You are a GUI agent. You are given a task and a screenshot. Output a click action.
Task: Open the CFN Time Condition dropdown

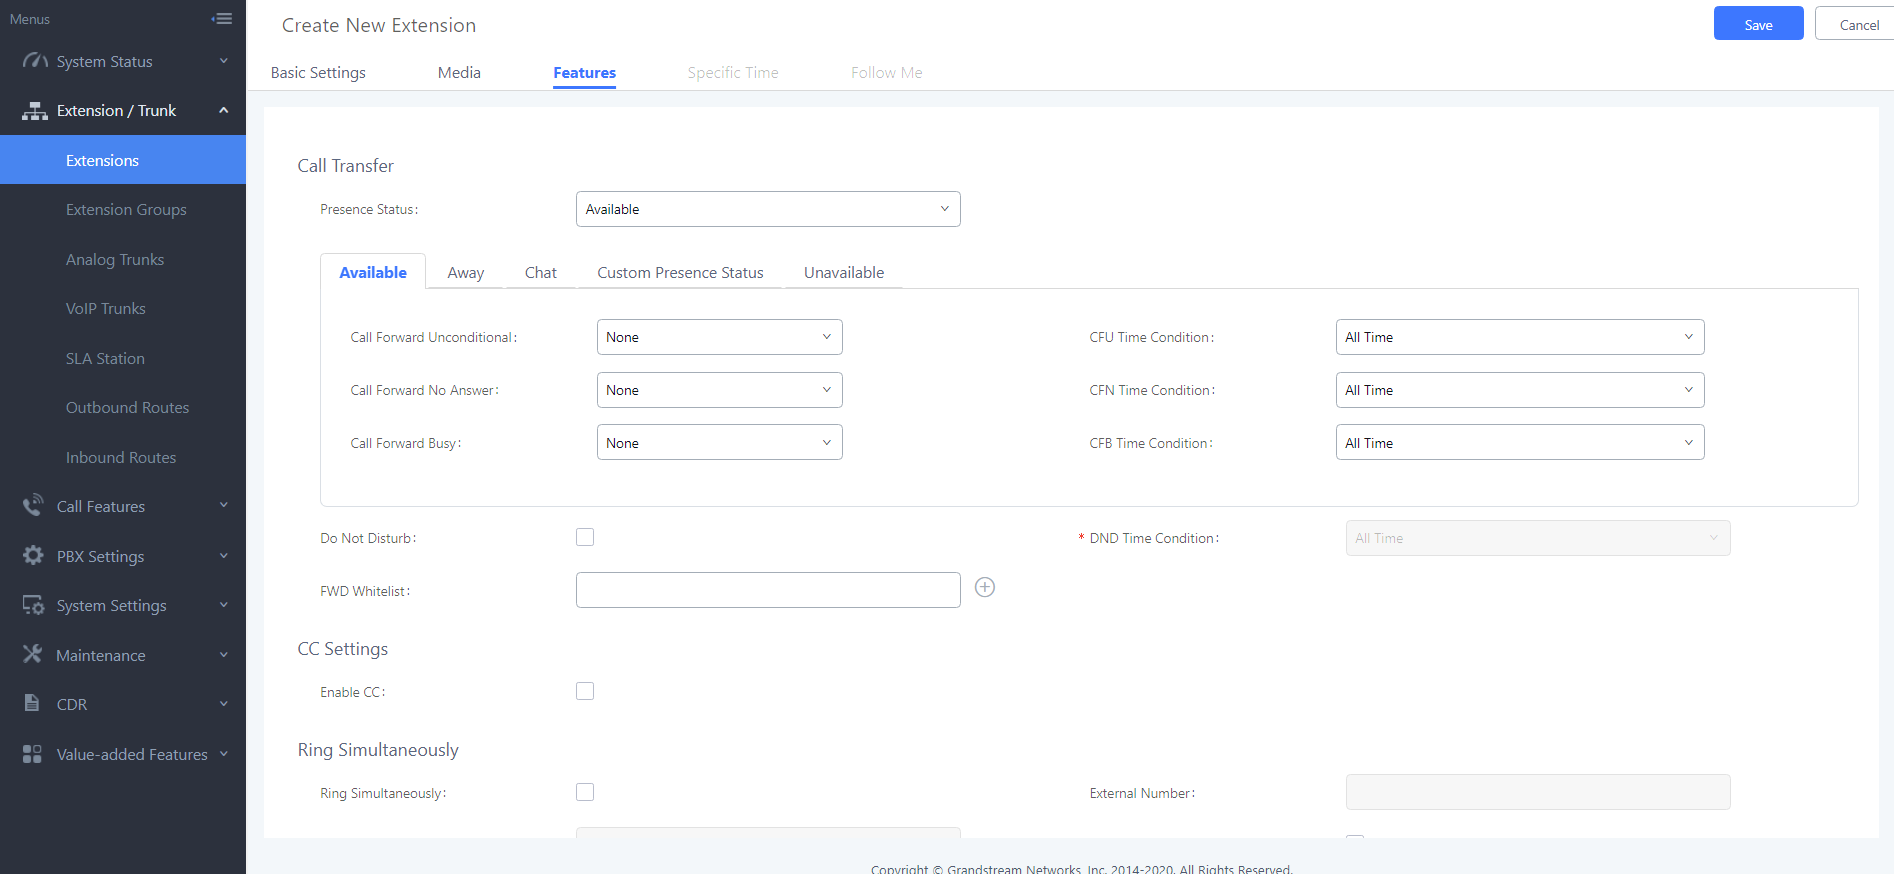(x=1519, y=390)
